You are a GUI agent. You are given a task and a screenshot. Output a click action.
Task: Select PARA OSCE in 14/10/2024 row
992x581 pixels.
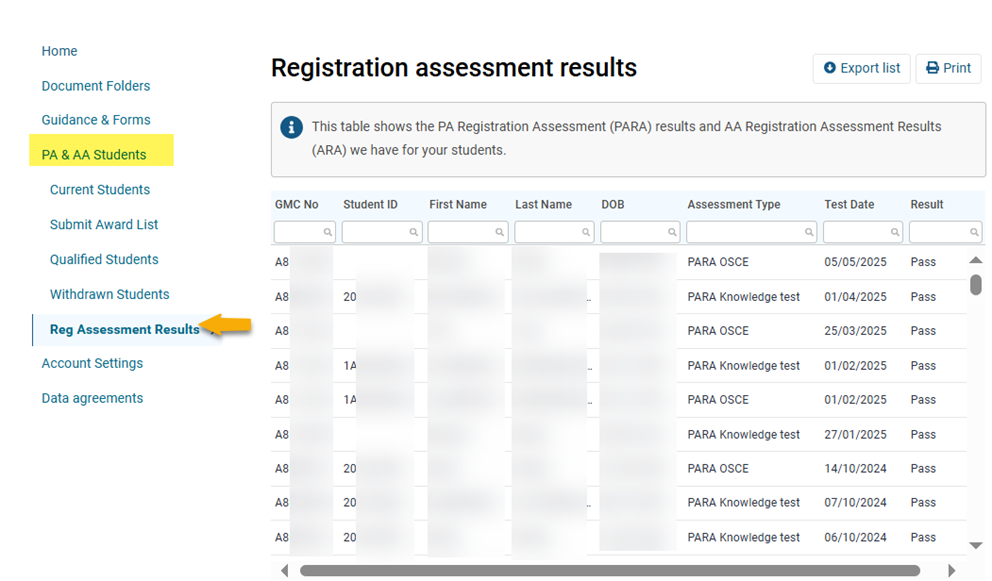[x=718, y=469]
